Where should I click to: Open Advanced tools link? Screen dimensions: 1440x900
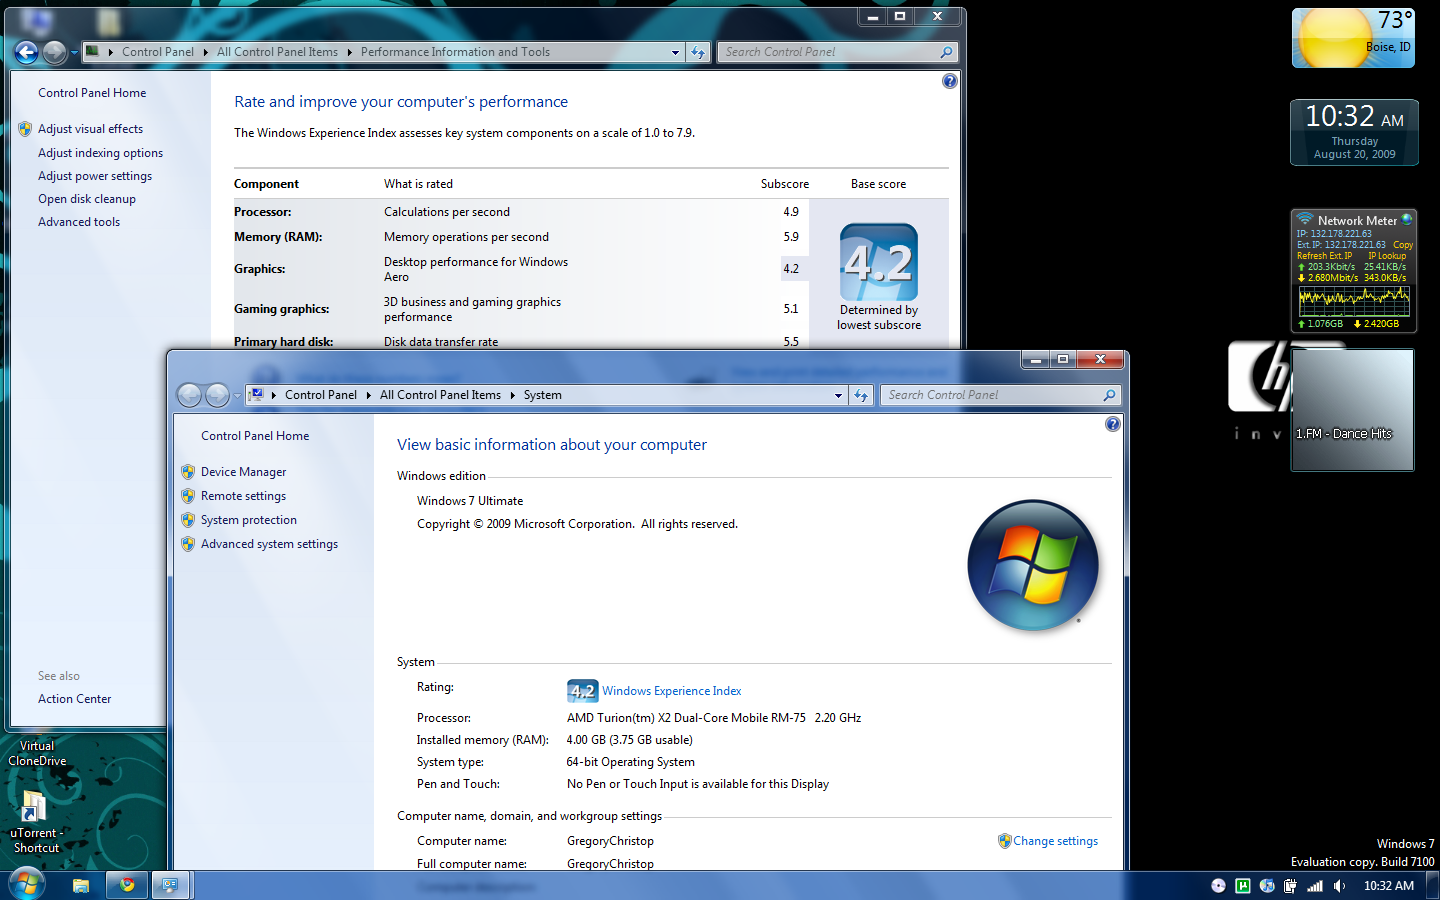pos(79,222)
